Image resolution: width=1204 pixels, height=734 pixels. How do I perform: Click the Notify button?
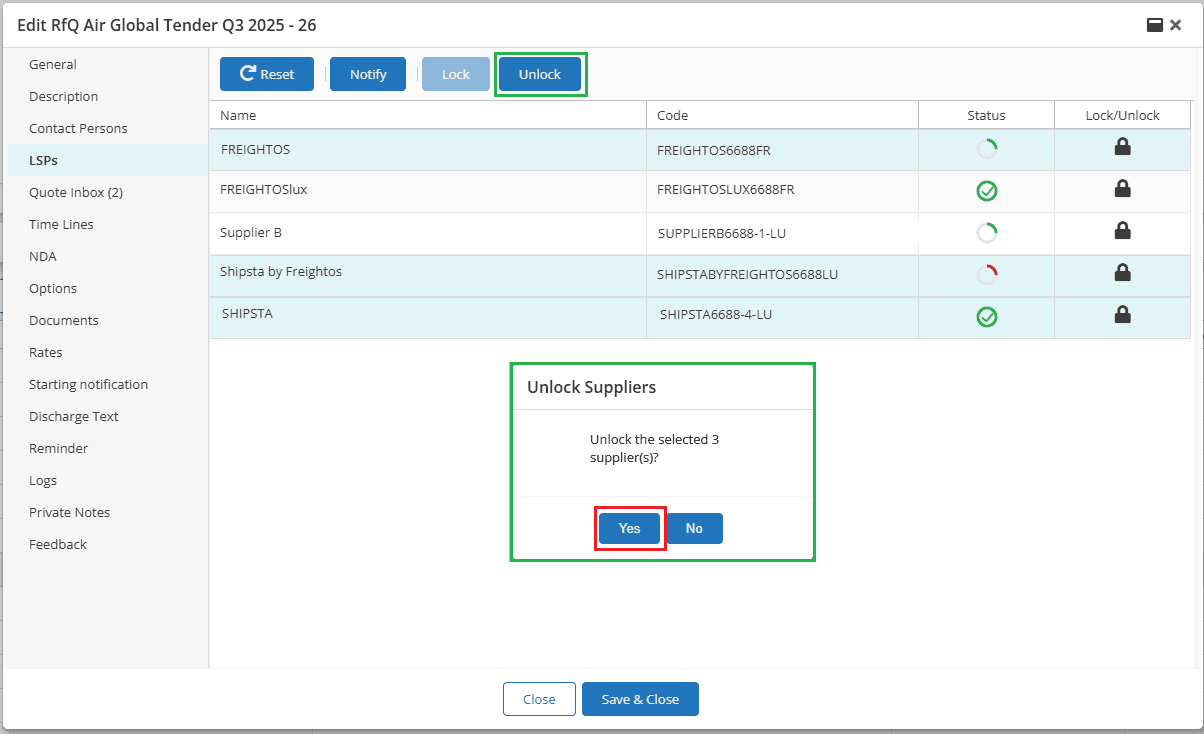tap(368, 74)
